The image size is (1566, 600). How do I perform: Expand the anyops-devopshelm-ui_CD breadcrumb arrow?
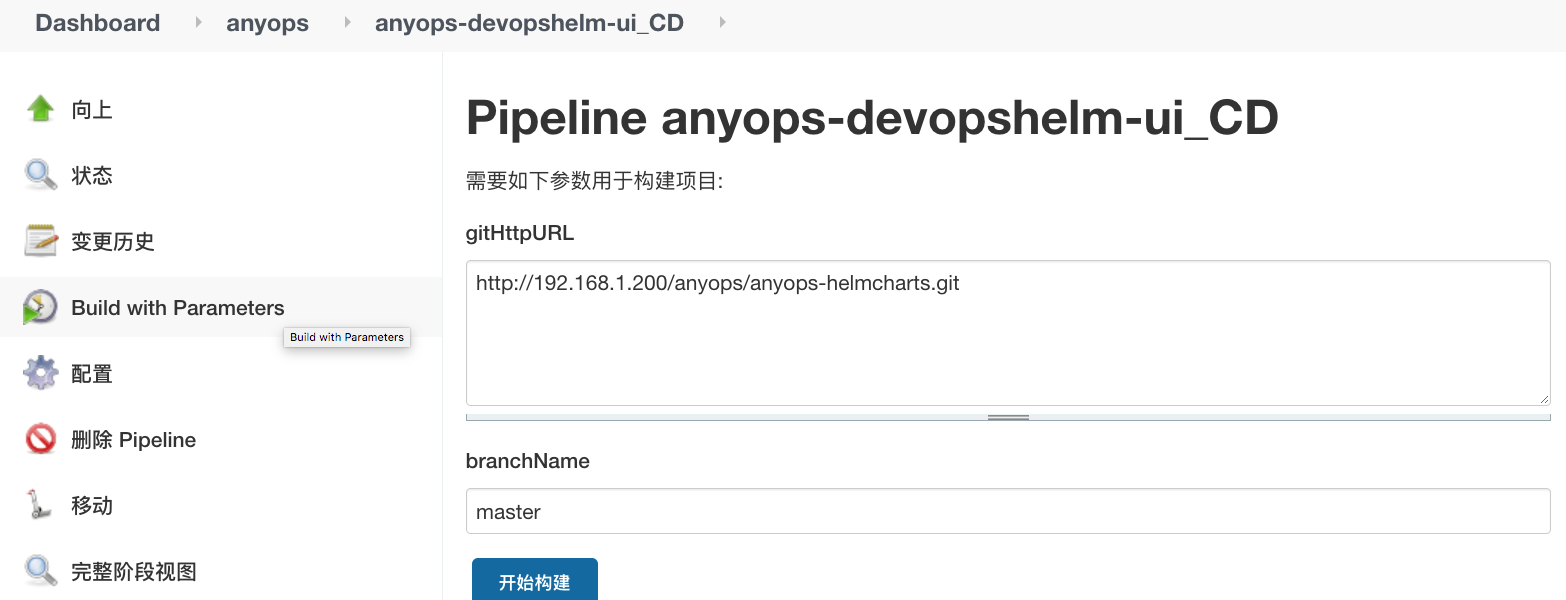point(722,22)
